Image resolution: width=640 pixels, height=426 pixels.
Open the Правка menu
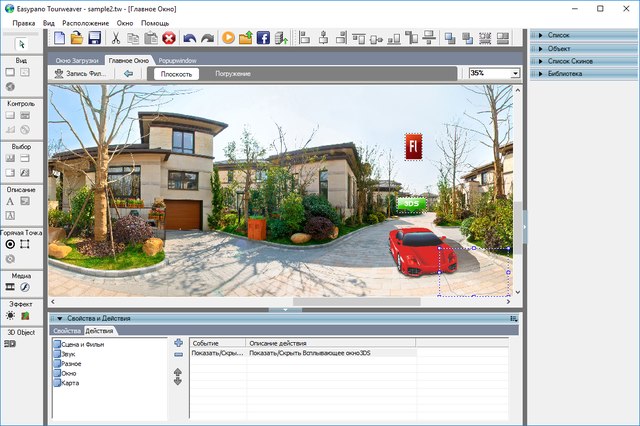(24, 23)
